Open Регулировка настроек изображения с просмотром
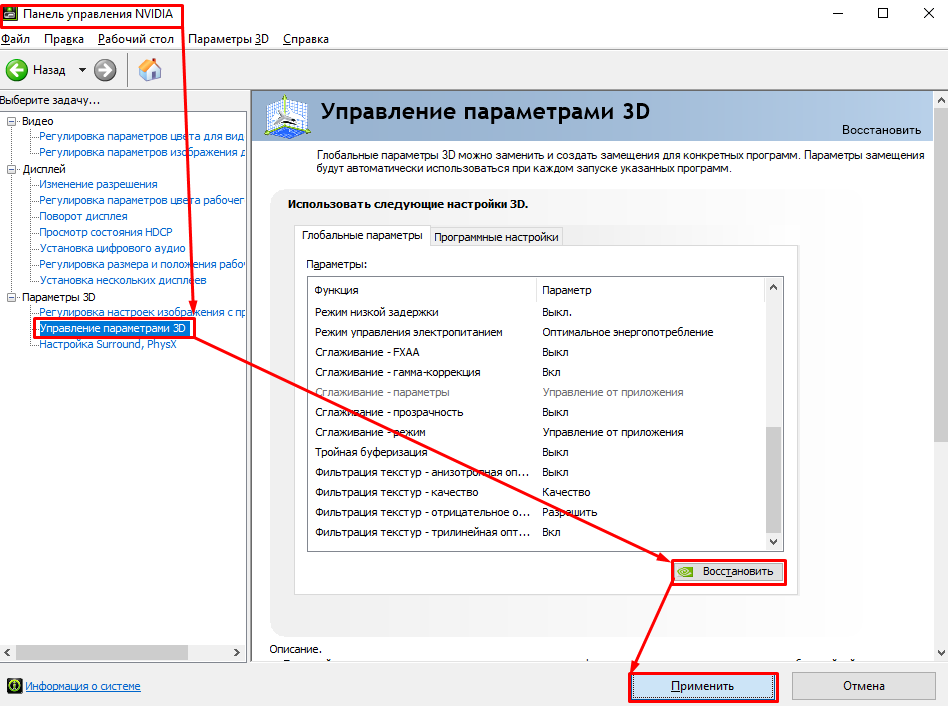 (141, 313)
